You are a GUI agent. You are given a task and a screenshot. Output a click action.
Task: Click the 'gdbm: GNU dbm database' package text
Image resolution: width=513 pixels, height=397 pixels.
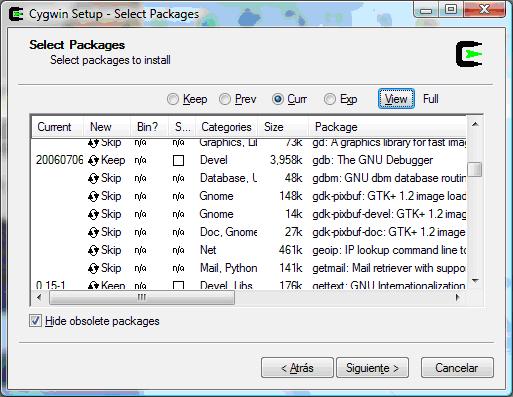[389, 178]
